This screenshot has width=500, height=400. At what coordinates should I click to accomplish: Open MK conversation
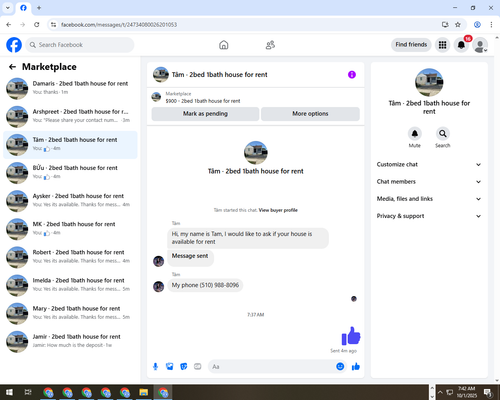(70, 229)
